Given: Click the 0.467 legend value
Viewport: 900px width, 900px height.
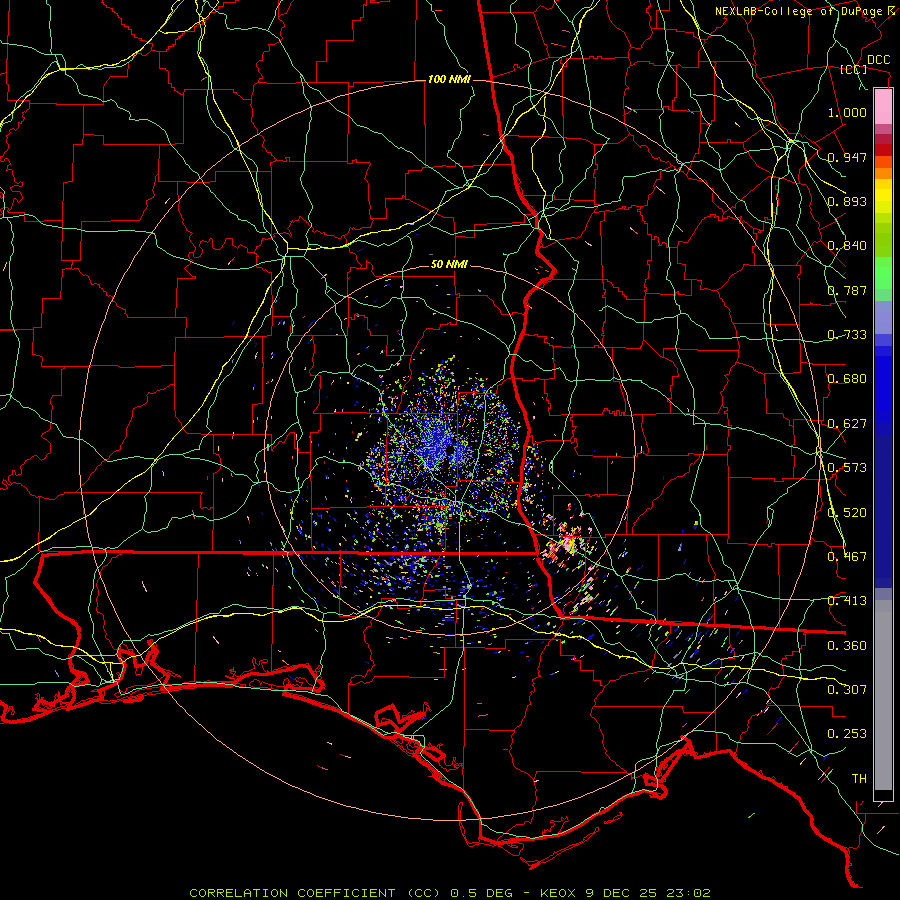Looking at the screenshot, I should 847,556.
